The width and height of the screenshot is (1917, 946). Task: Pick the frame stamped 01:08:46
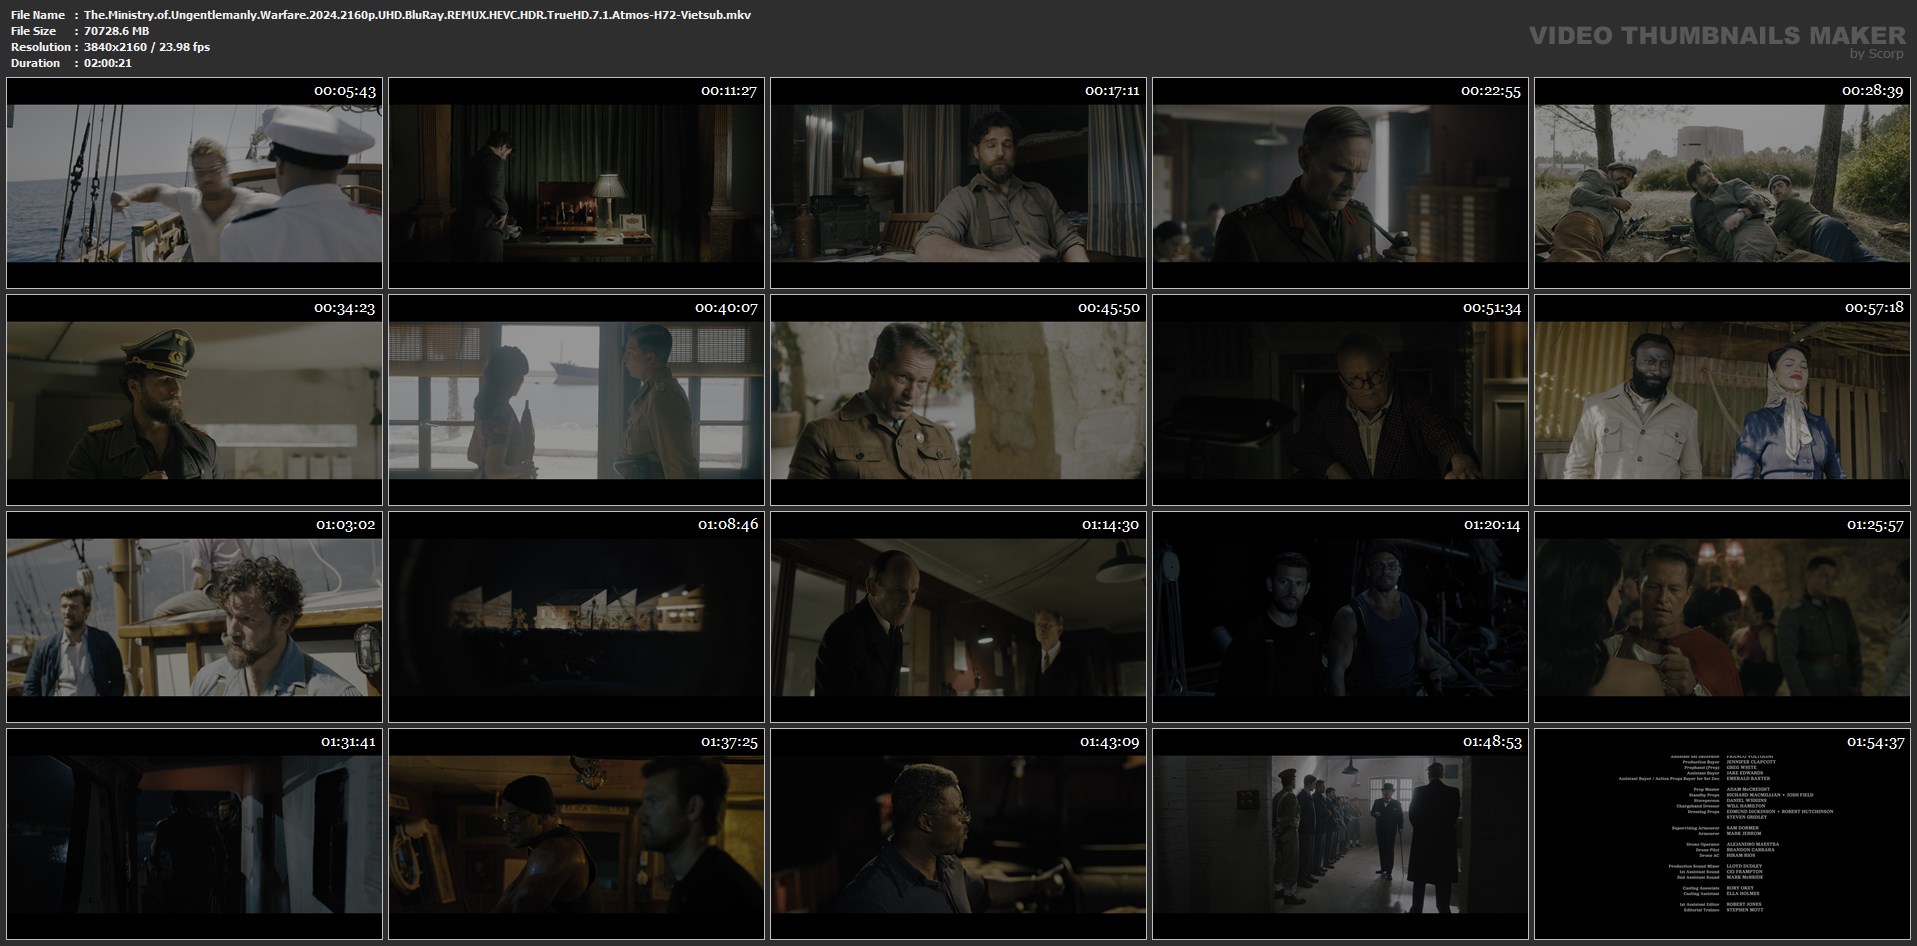pyautogui.click(x=576, y=617)
